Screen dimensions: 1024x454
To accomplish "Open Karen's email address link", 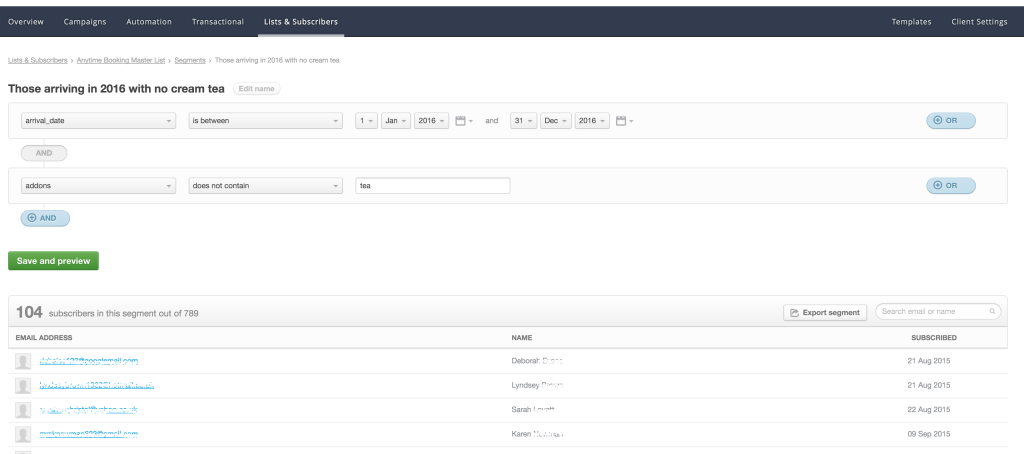I will click(88, 434).
